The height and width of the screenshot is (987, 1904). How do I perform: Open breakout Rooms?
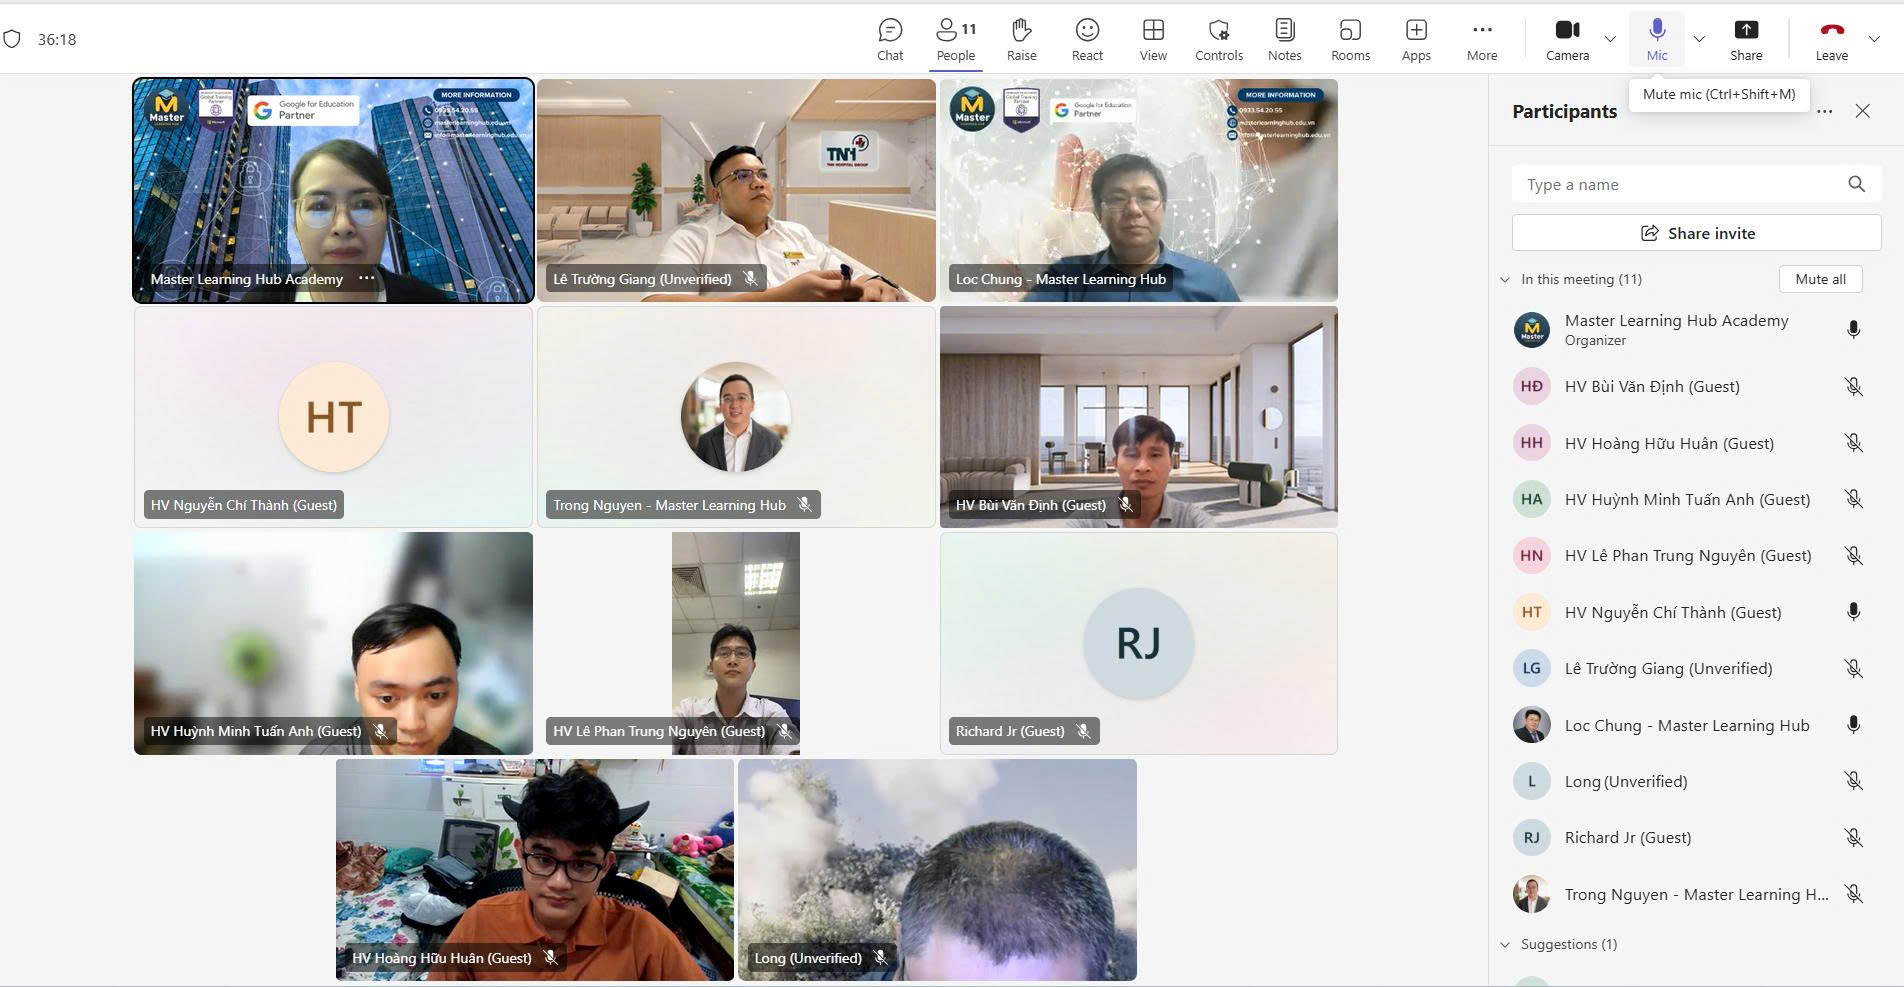tap(1350, 40)
